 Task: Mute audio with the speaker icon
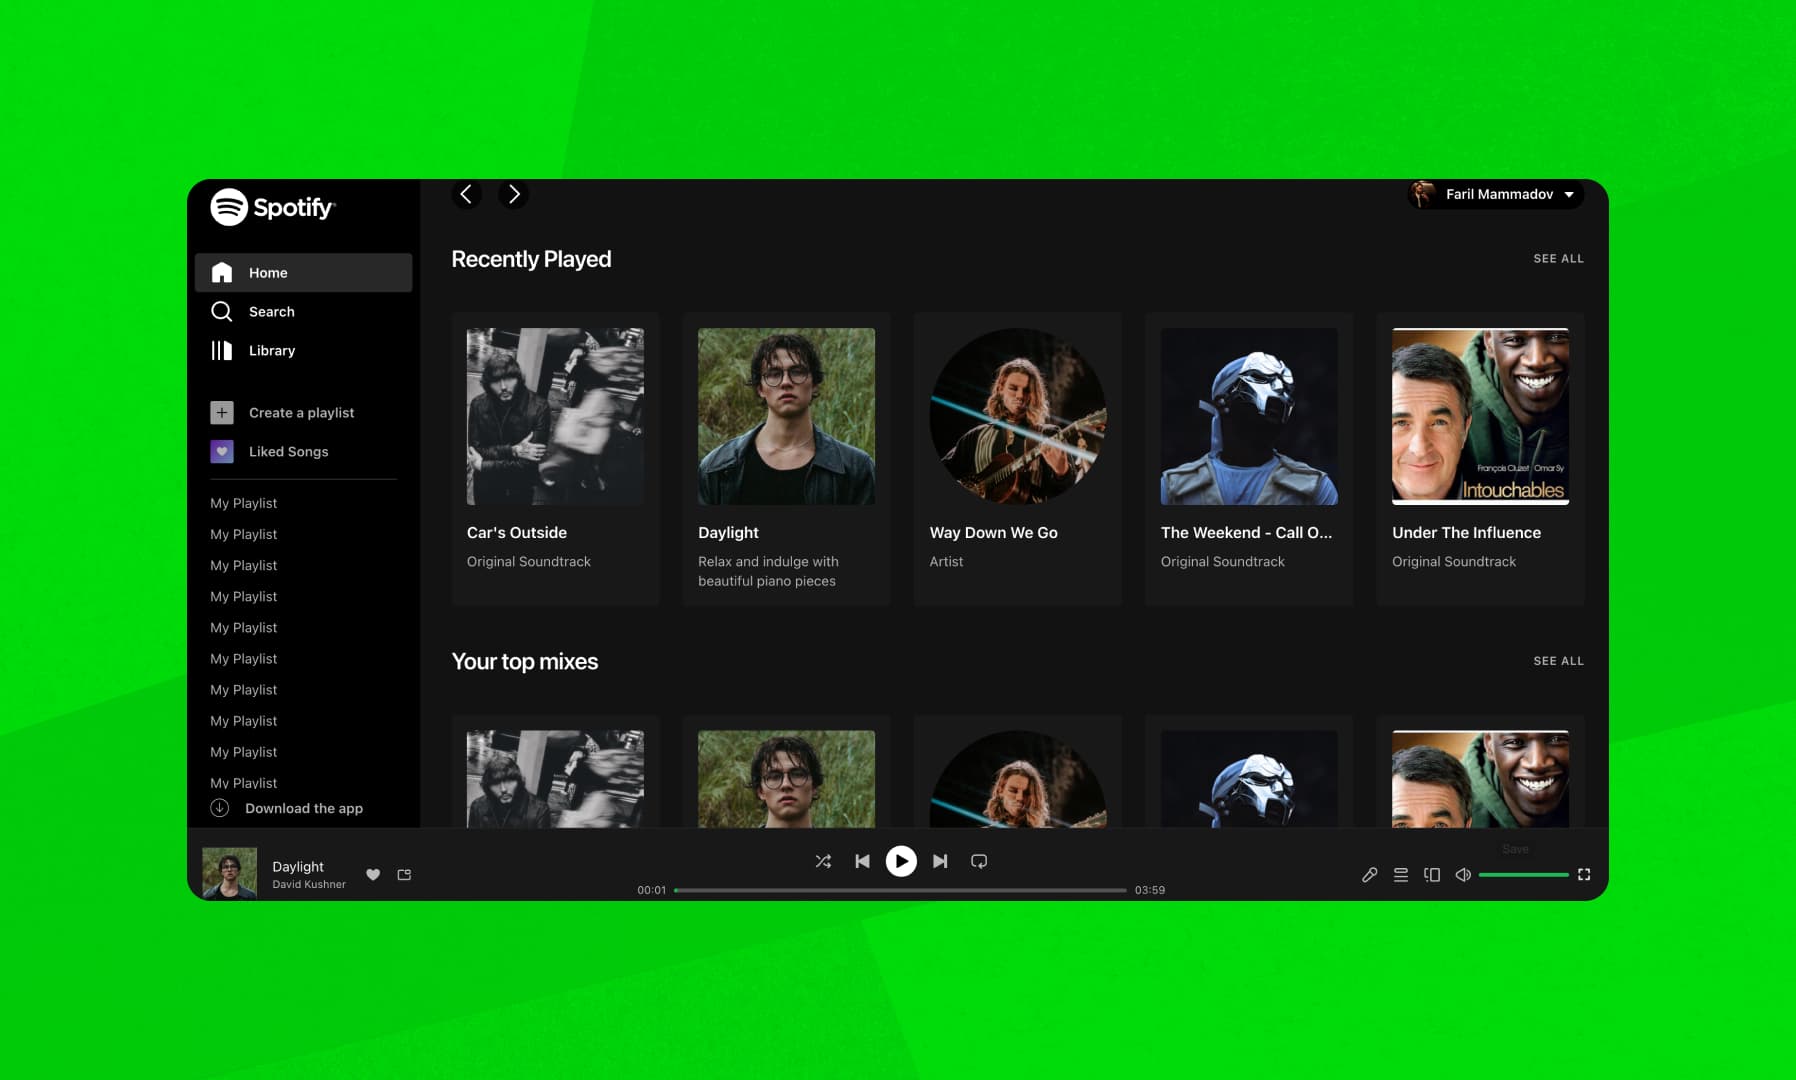point(1463,875)
